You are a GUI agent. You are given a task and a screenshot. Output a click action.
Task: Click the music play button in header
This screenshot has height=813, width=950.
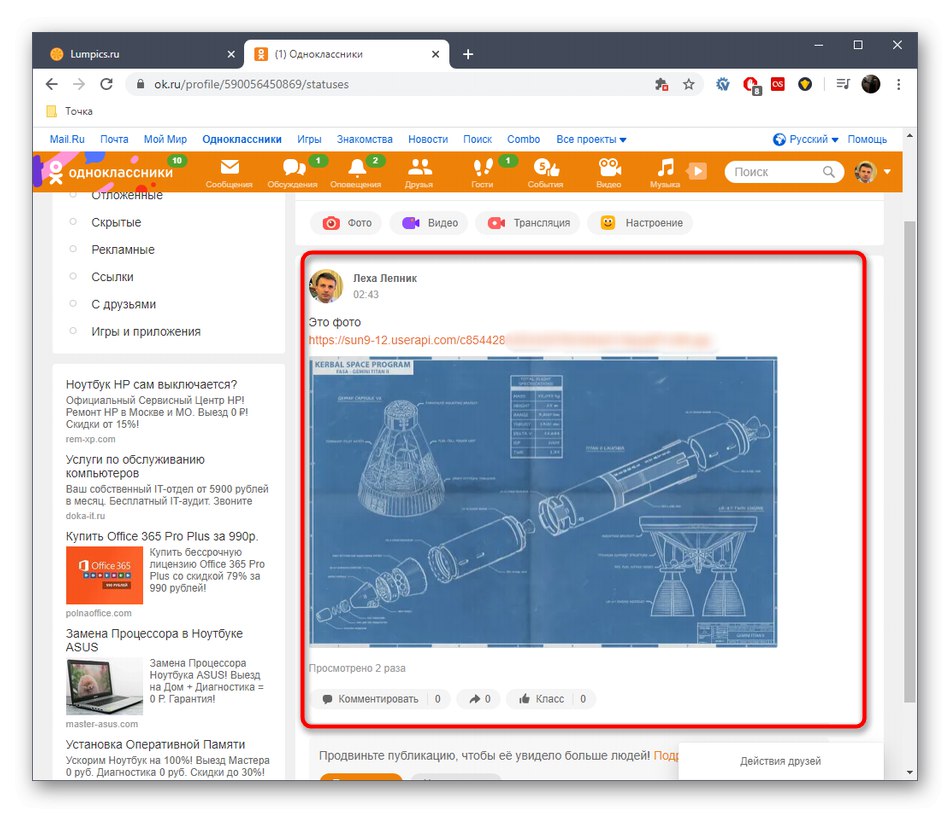[x=697, y=171]
